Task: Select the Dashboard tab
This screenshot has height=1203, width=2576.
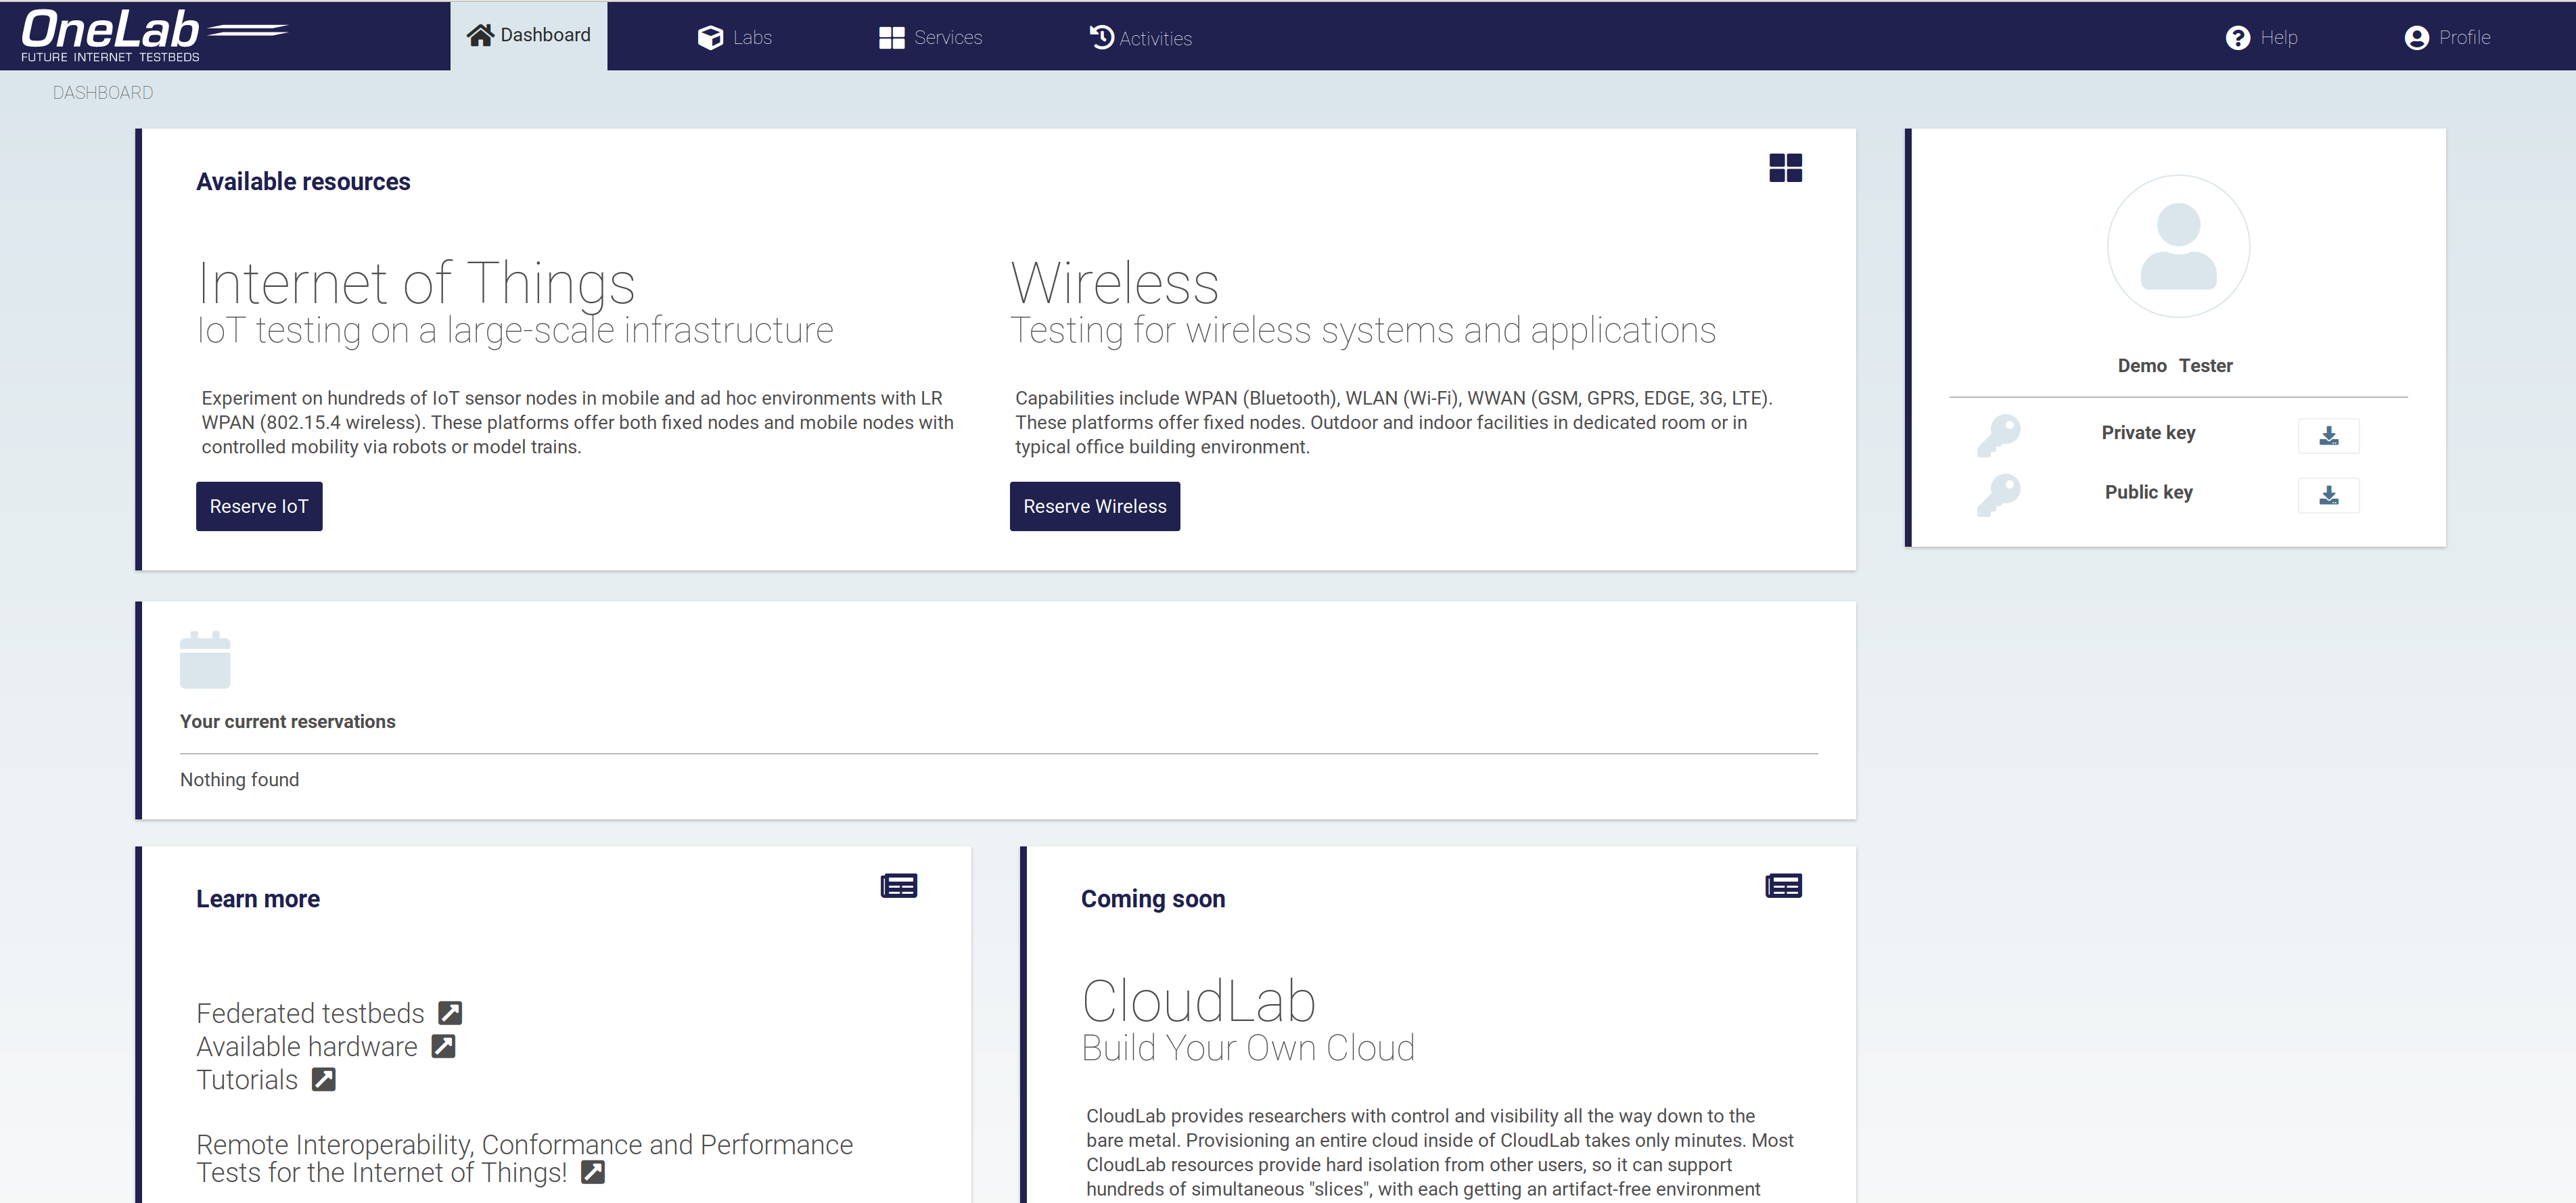Action: [529, 36]
